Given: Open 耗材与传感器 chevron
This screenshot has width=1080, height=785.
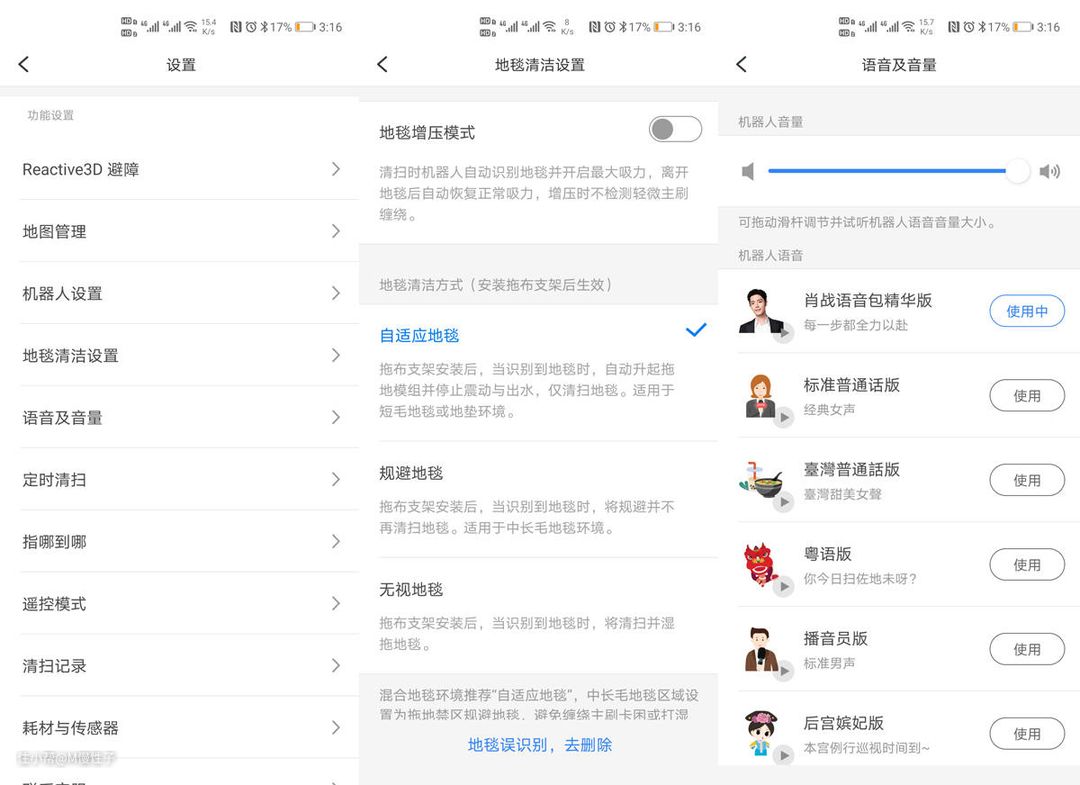Looking at the screenshot, I should (x=336, y=727).
